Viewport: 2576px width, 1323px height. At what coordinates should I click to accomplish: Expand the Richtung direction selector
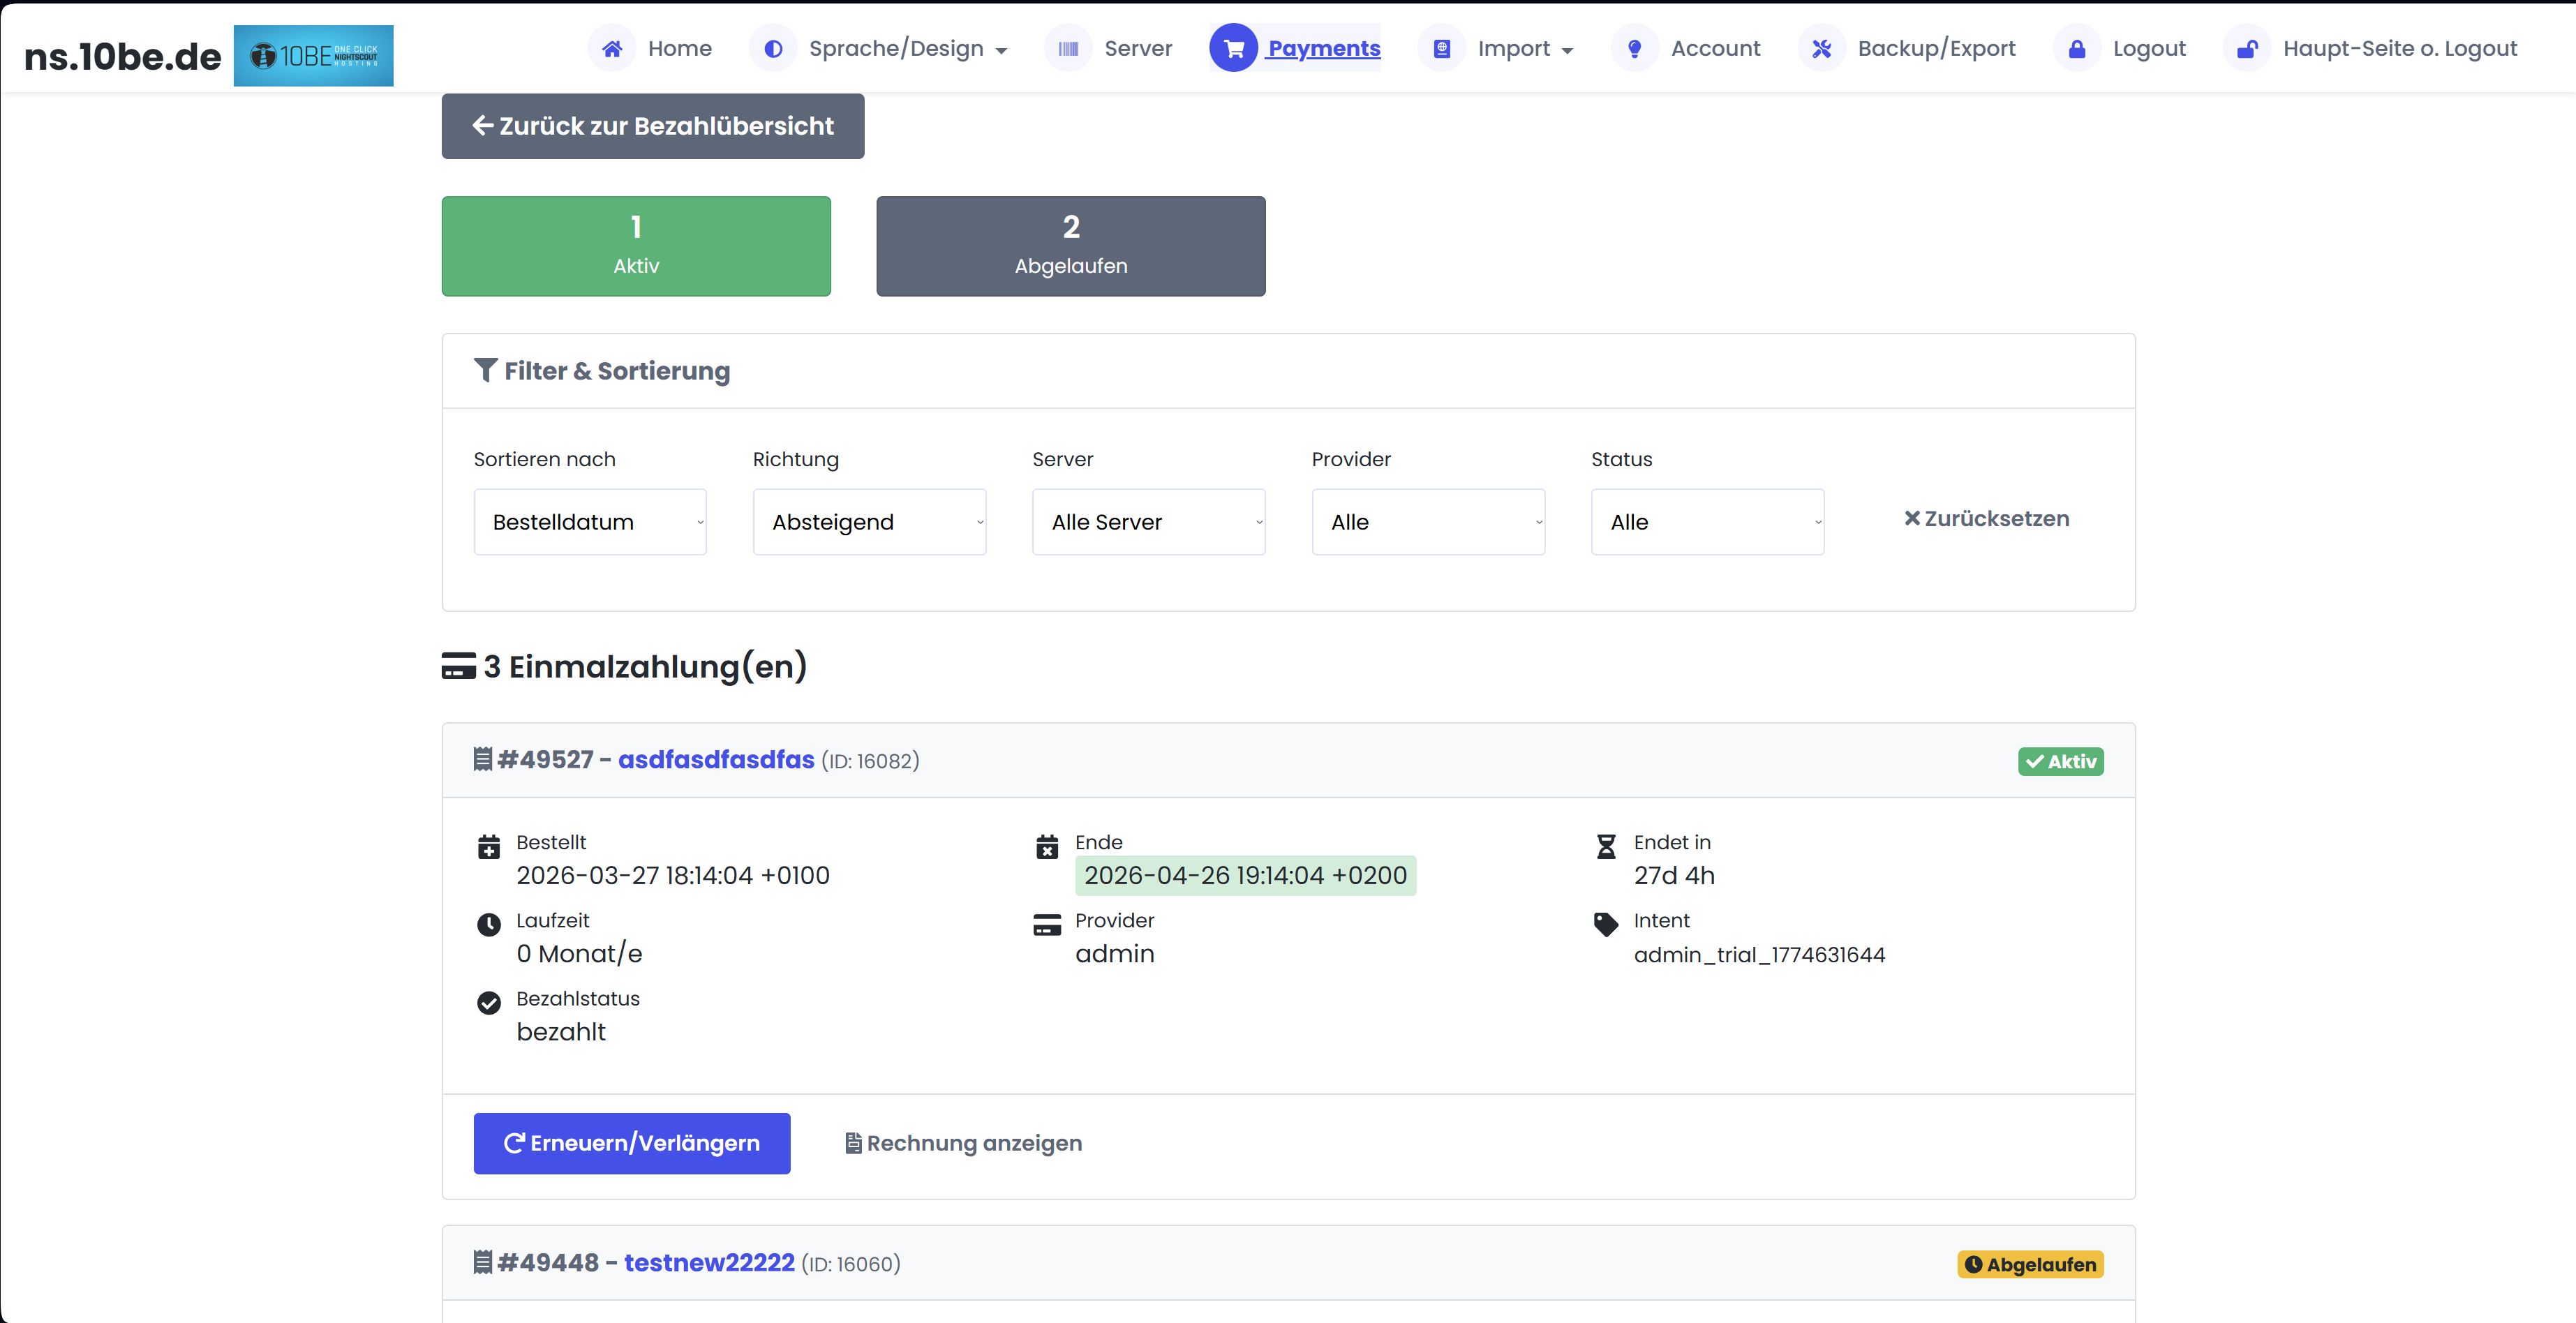click(869, 521)
